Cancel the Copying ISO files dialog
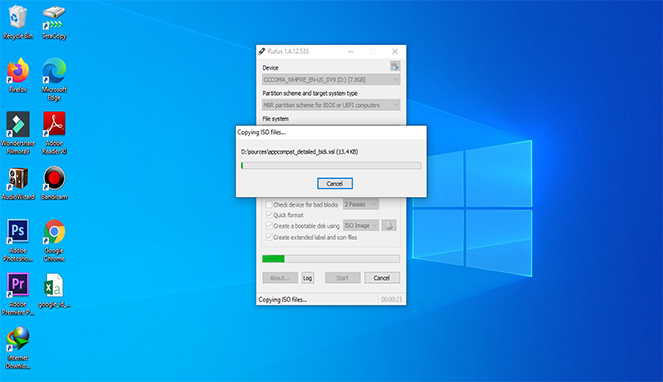 [335, 184]
